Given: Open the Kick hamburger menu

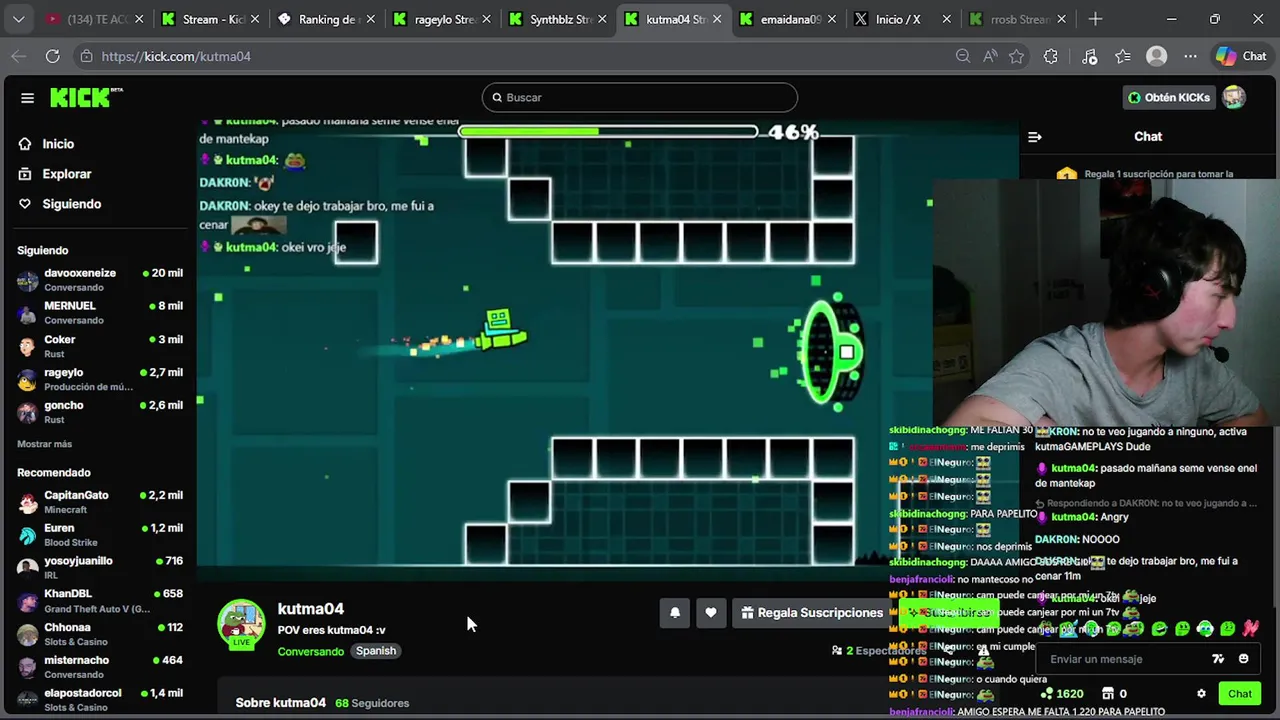Looking at the screenshot, I should click(27, 97).
